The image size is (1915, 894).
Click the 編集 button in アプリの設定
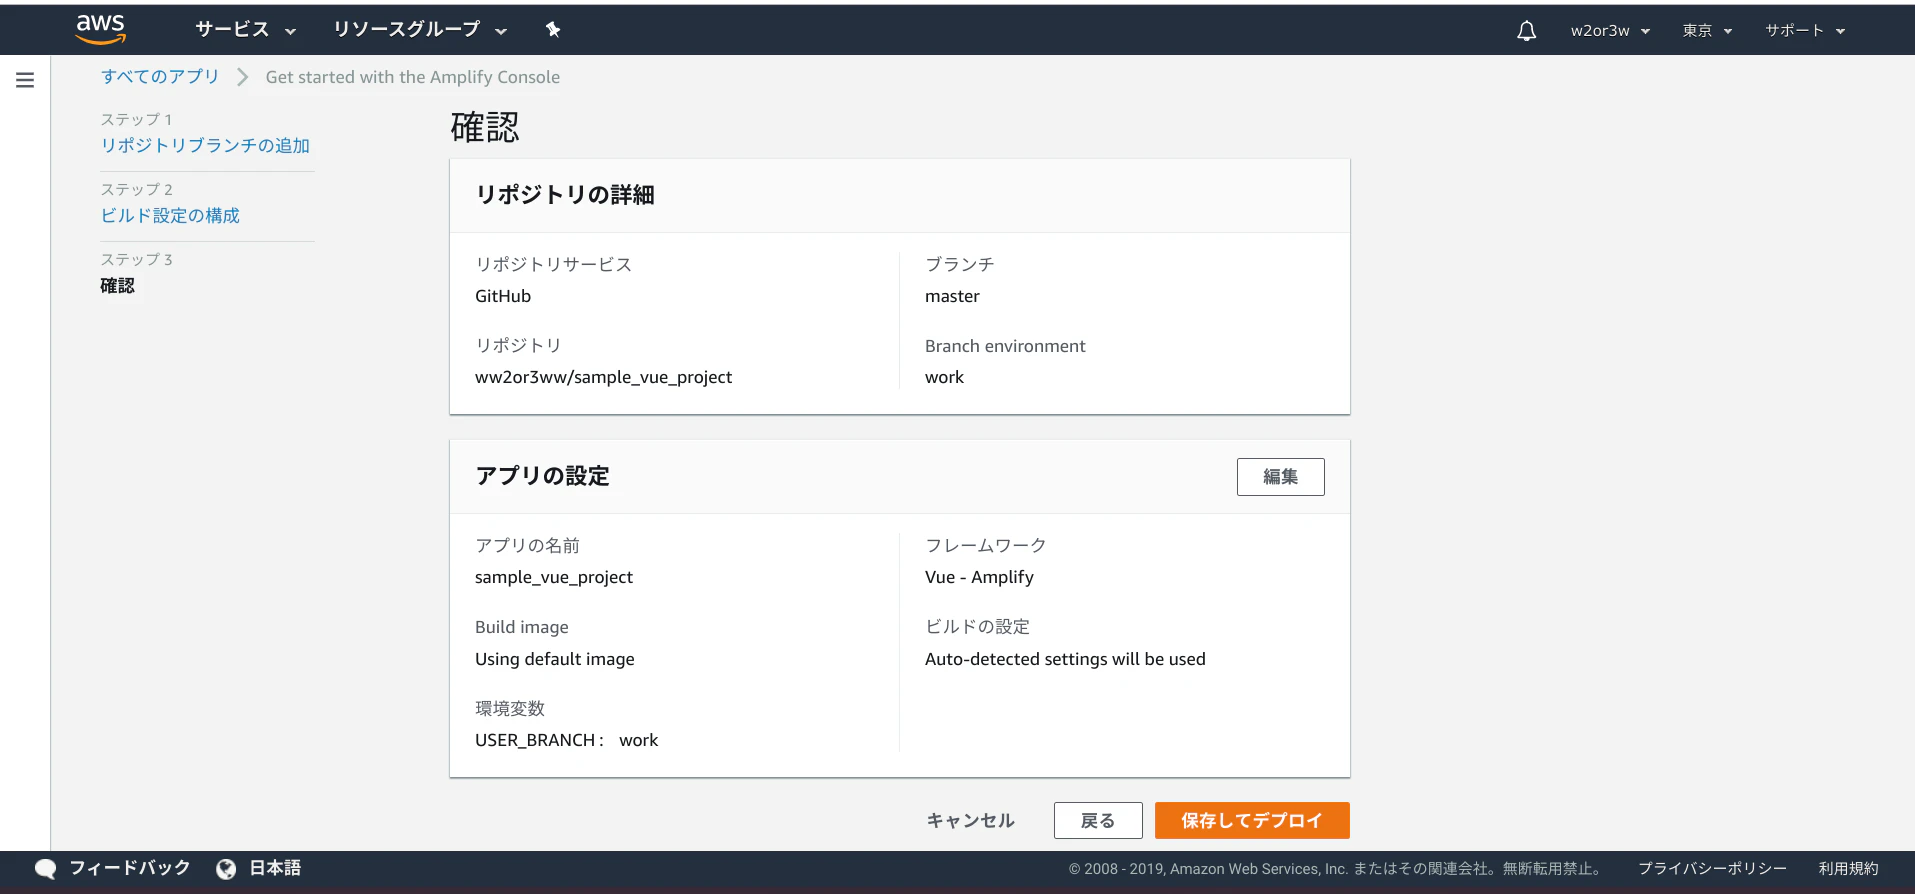coord(1280,477)
